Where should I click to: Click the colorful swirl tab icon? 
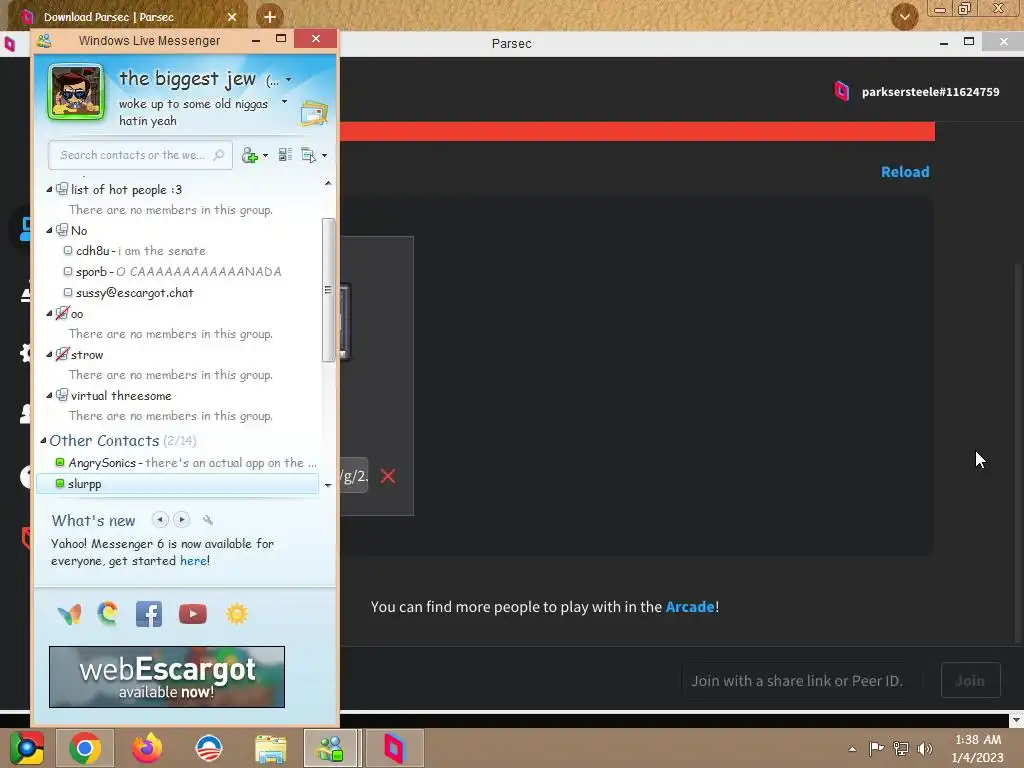[108, 614]
